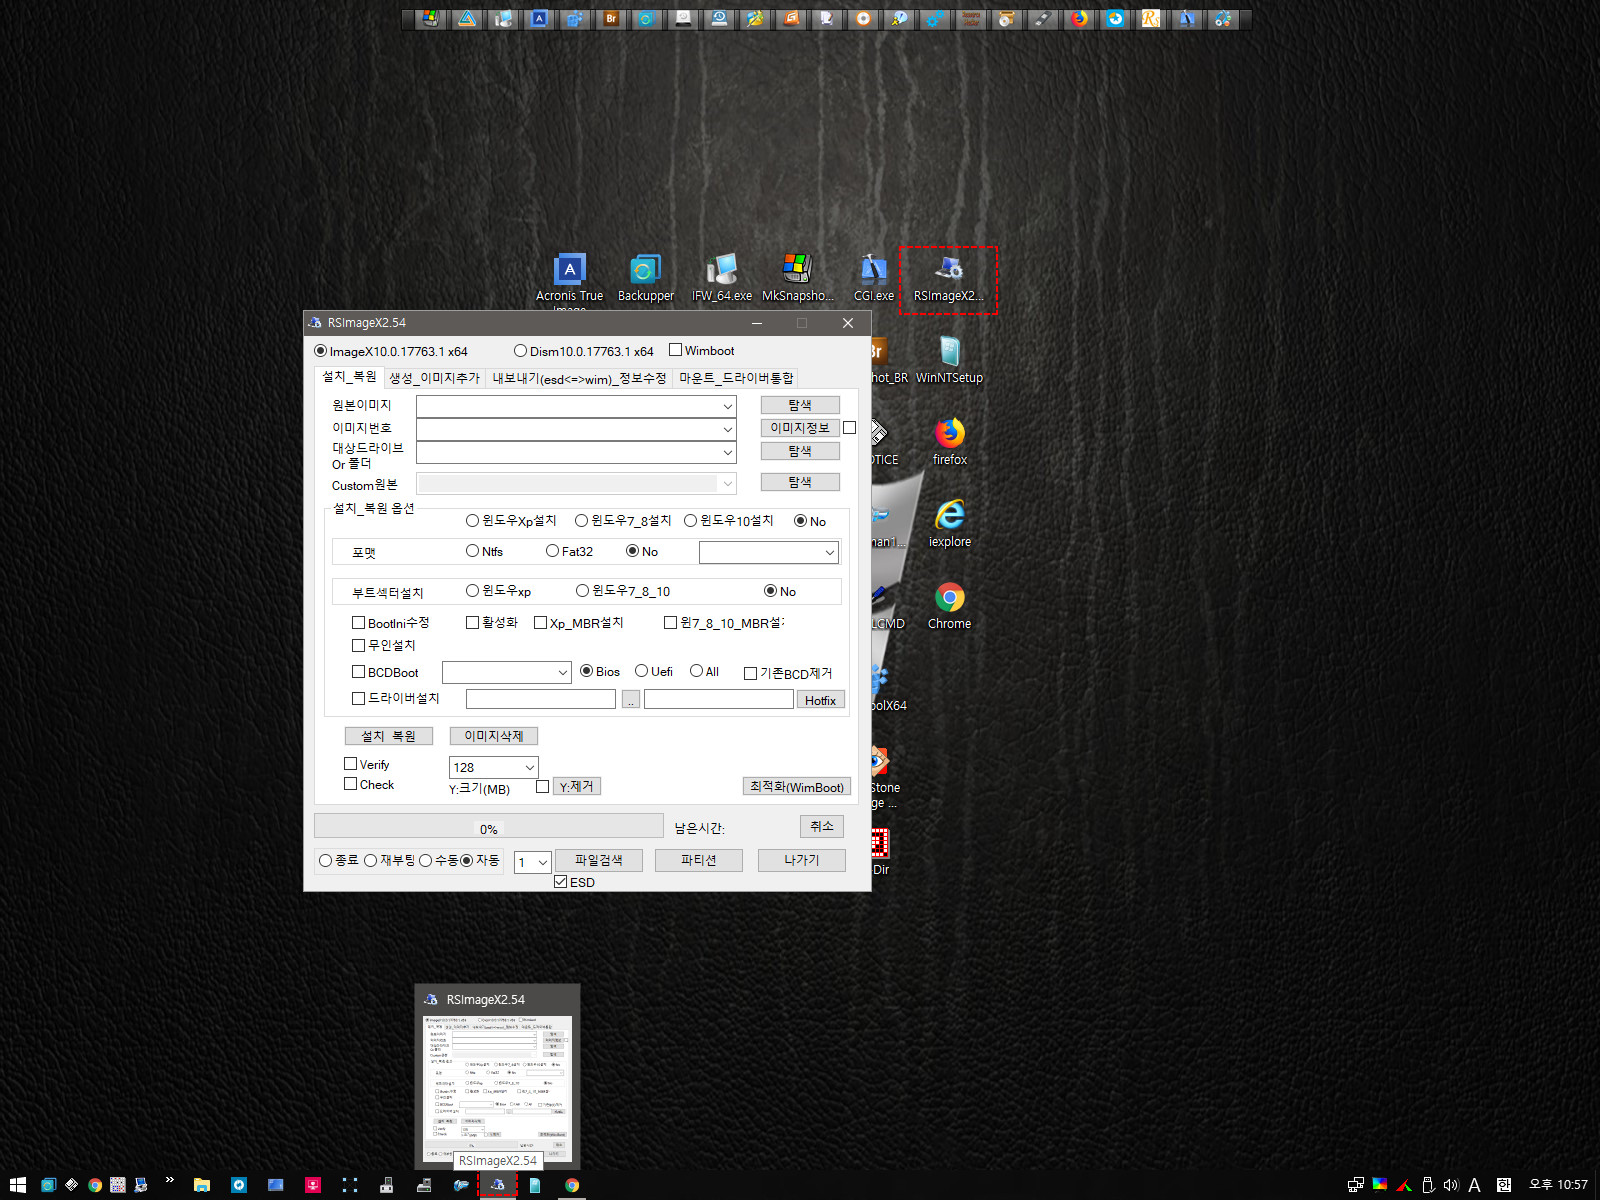Screen dimensions: 1600x1200
Task: Check the 기존BCD제거 checkbox
Action: pyautogui.click(x=788, y=673)
